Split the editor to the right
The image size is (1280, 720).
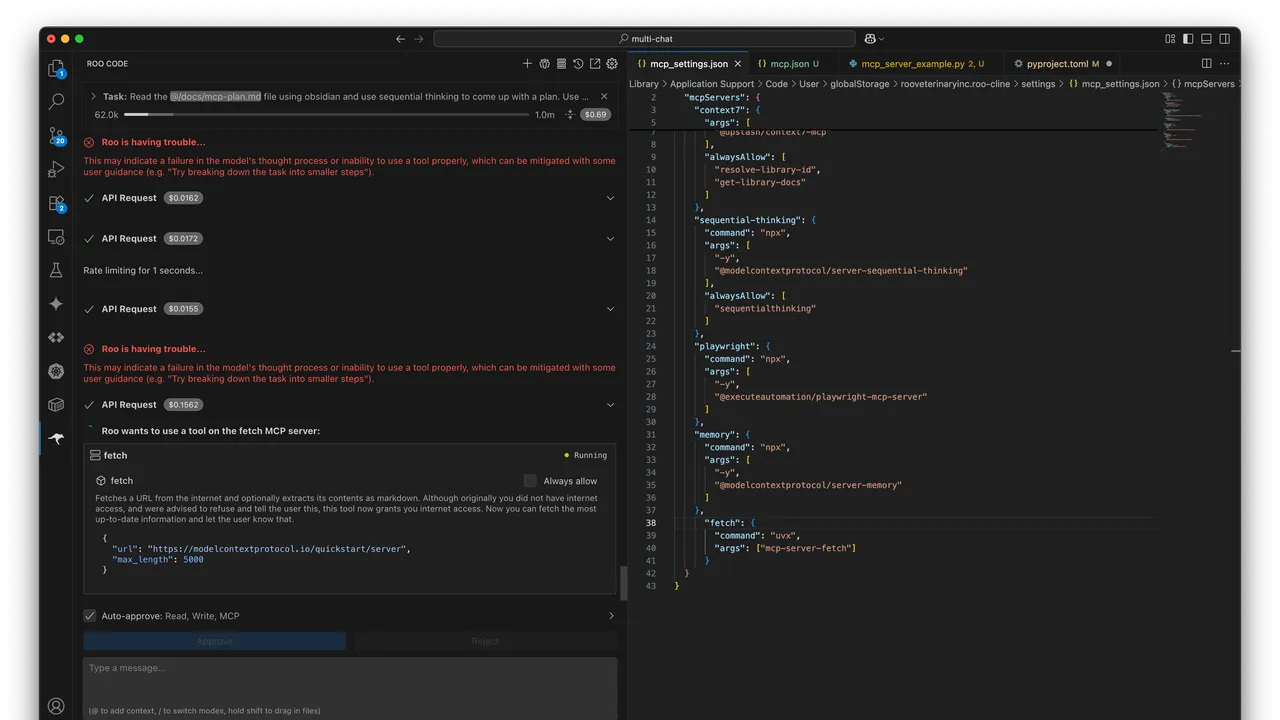pos(1206,64)
